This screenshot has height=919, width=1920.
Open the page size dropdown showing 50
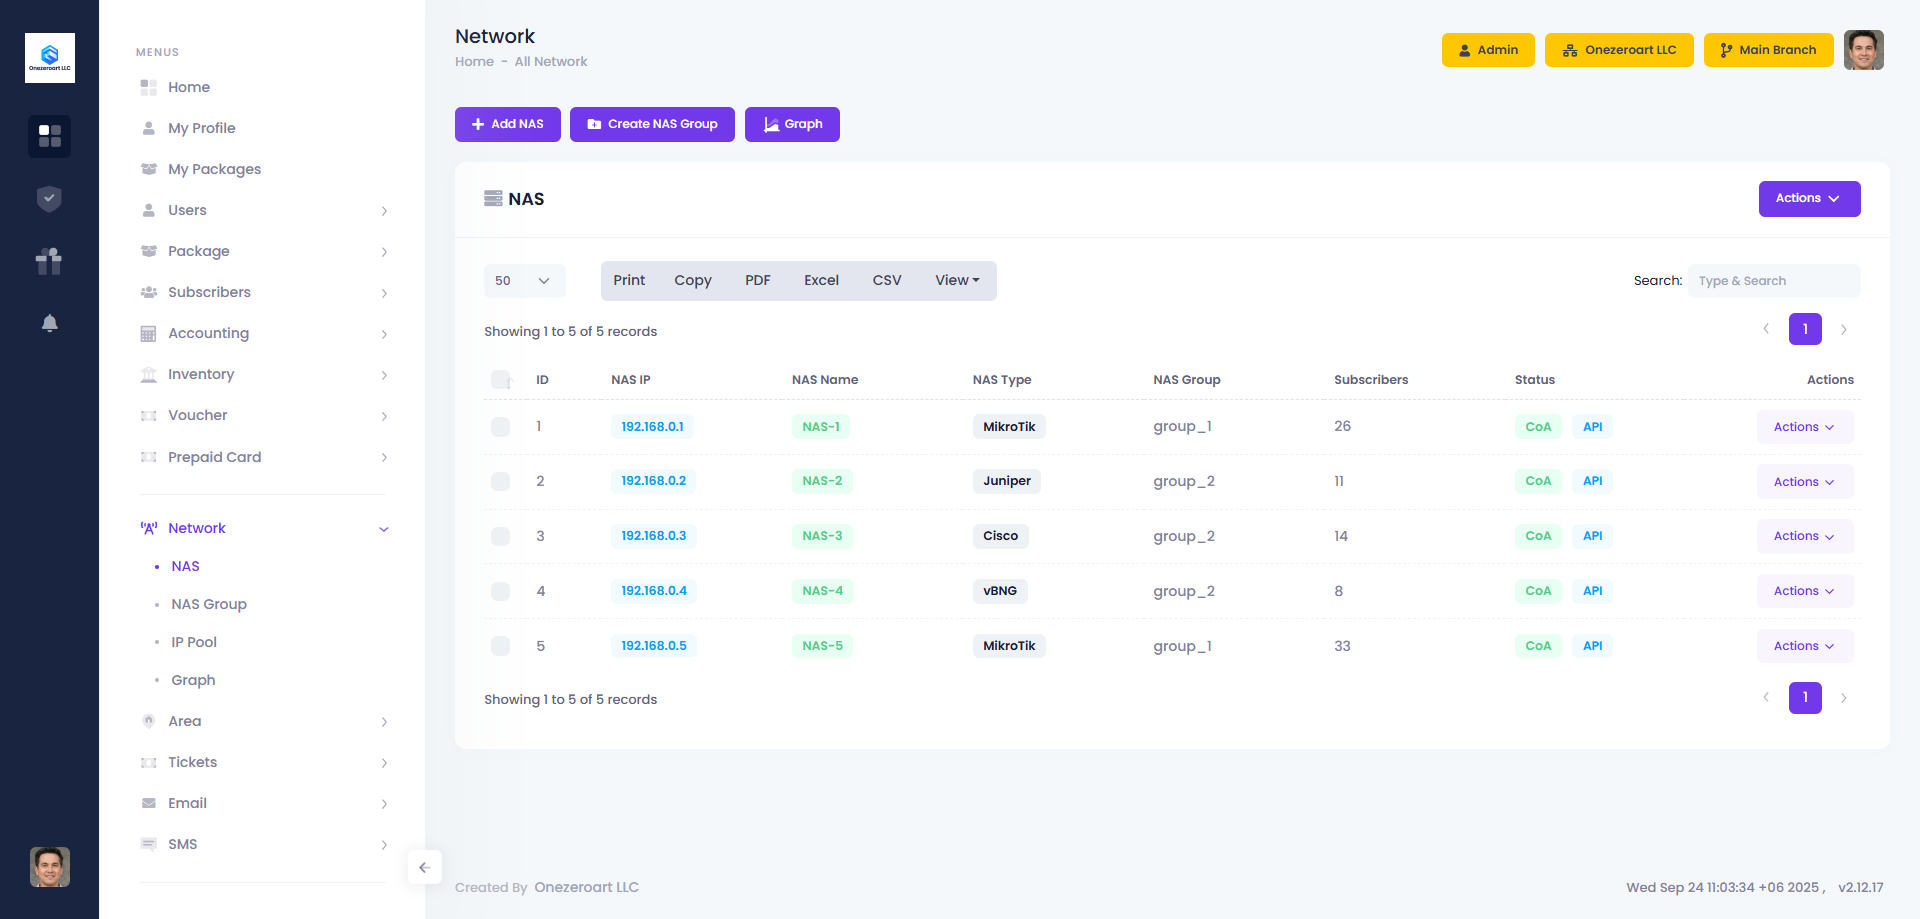(524, 281)
